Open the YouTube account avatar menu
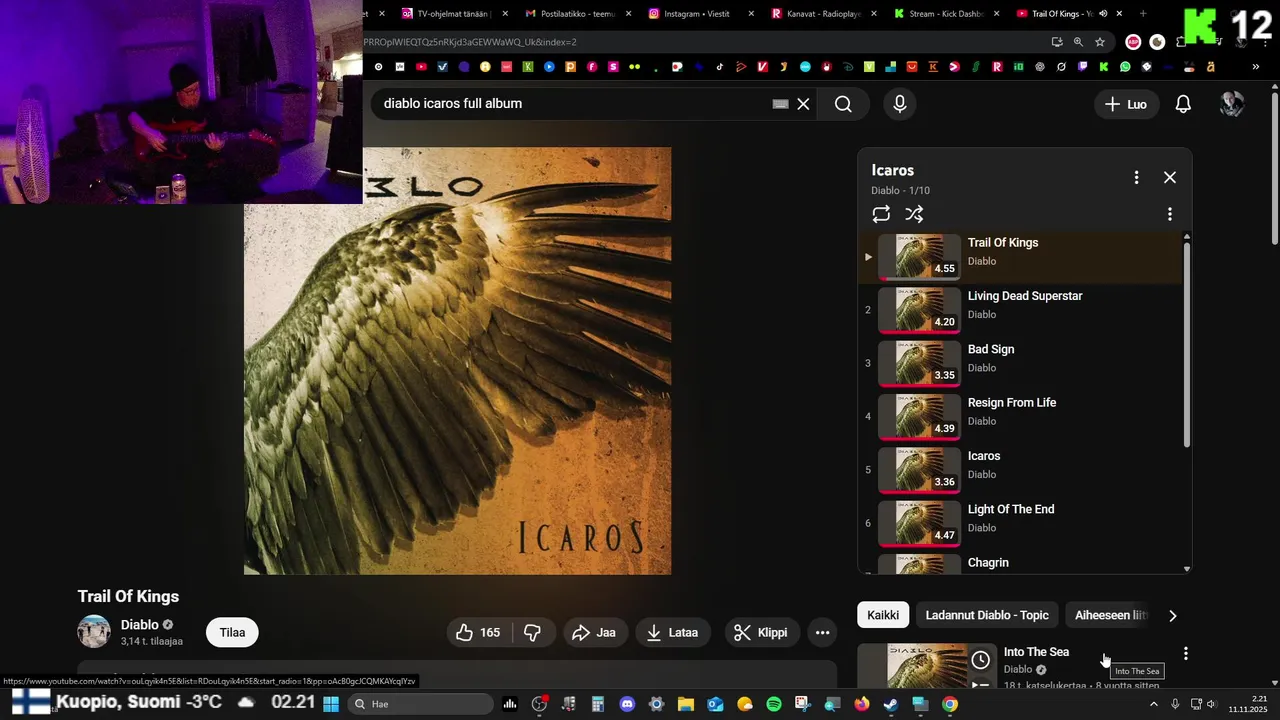 (x=1232, y=104)
